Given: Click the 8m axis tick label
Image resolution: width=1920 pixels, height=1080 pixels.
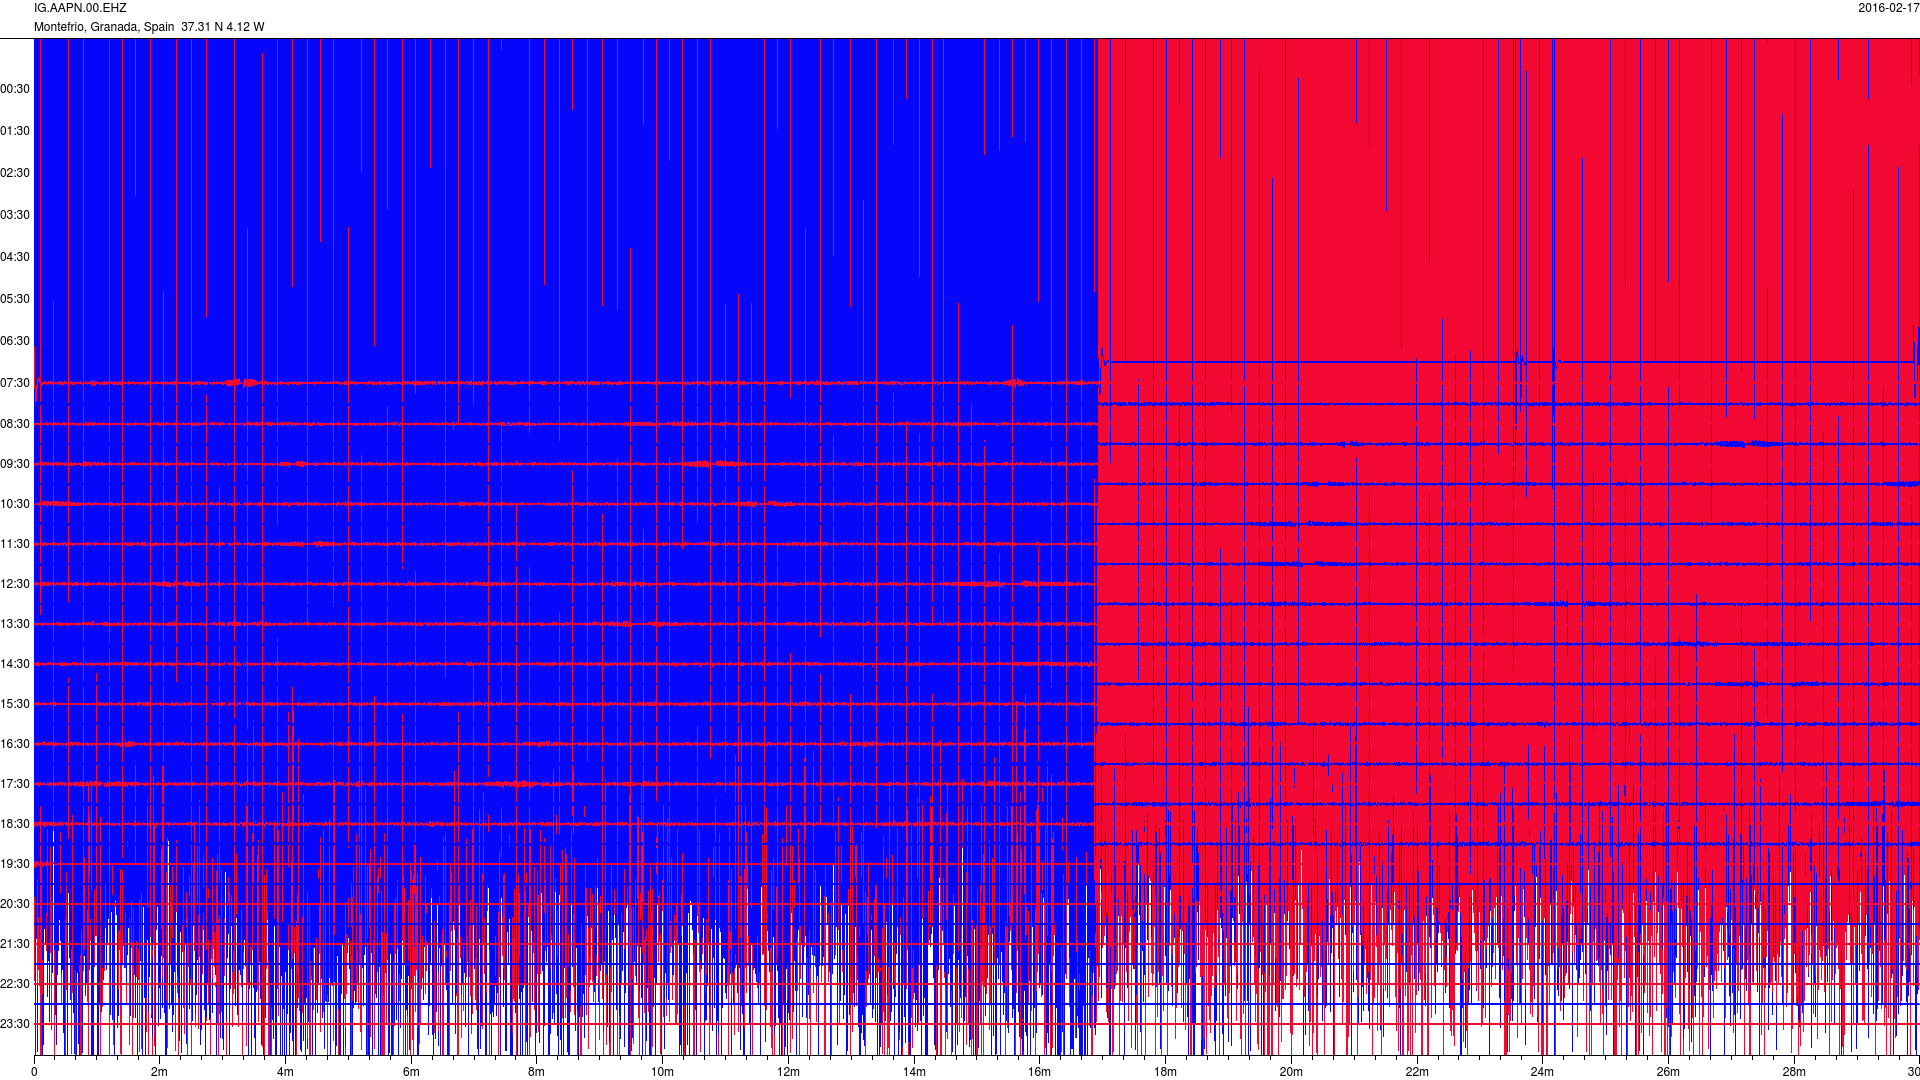Looking at the screenshot, I should [x=536, y=1072].
